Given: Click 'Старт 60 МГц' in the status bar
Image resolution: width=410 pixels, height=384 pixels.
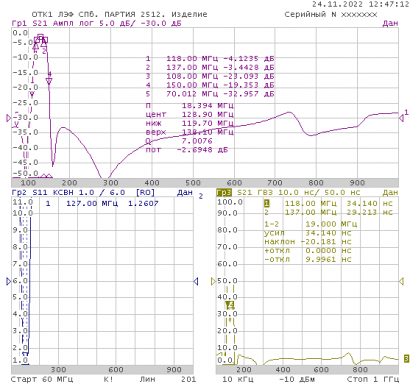Looking at the screenshot, I should coord(42,379).
